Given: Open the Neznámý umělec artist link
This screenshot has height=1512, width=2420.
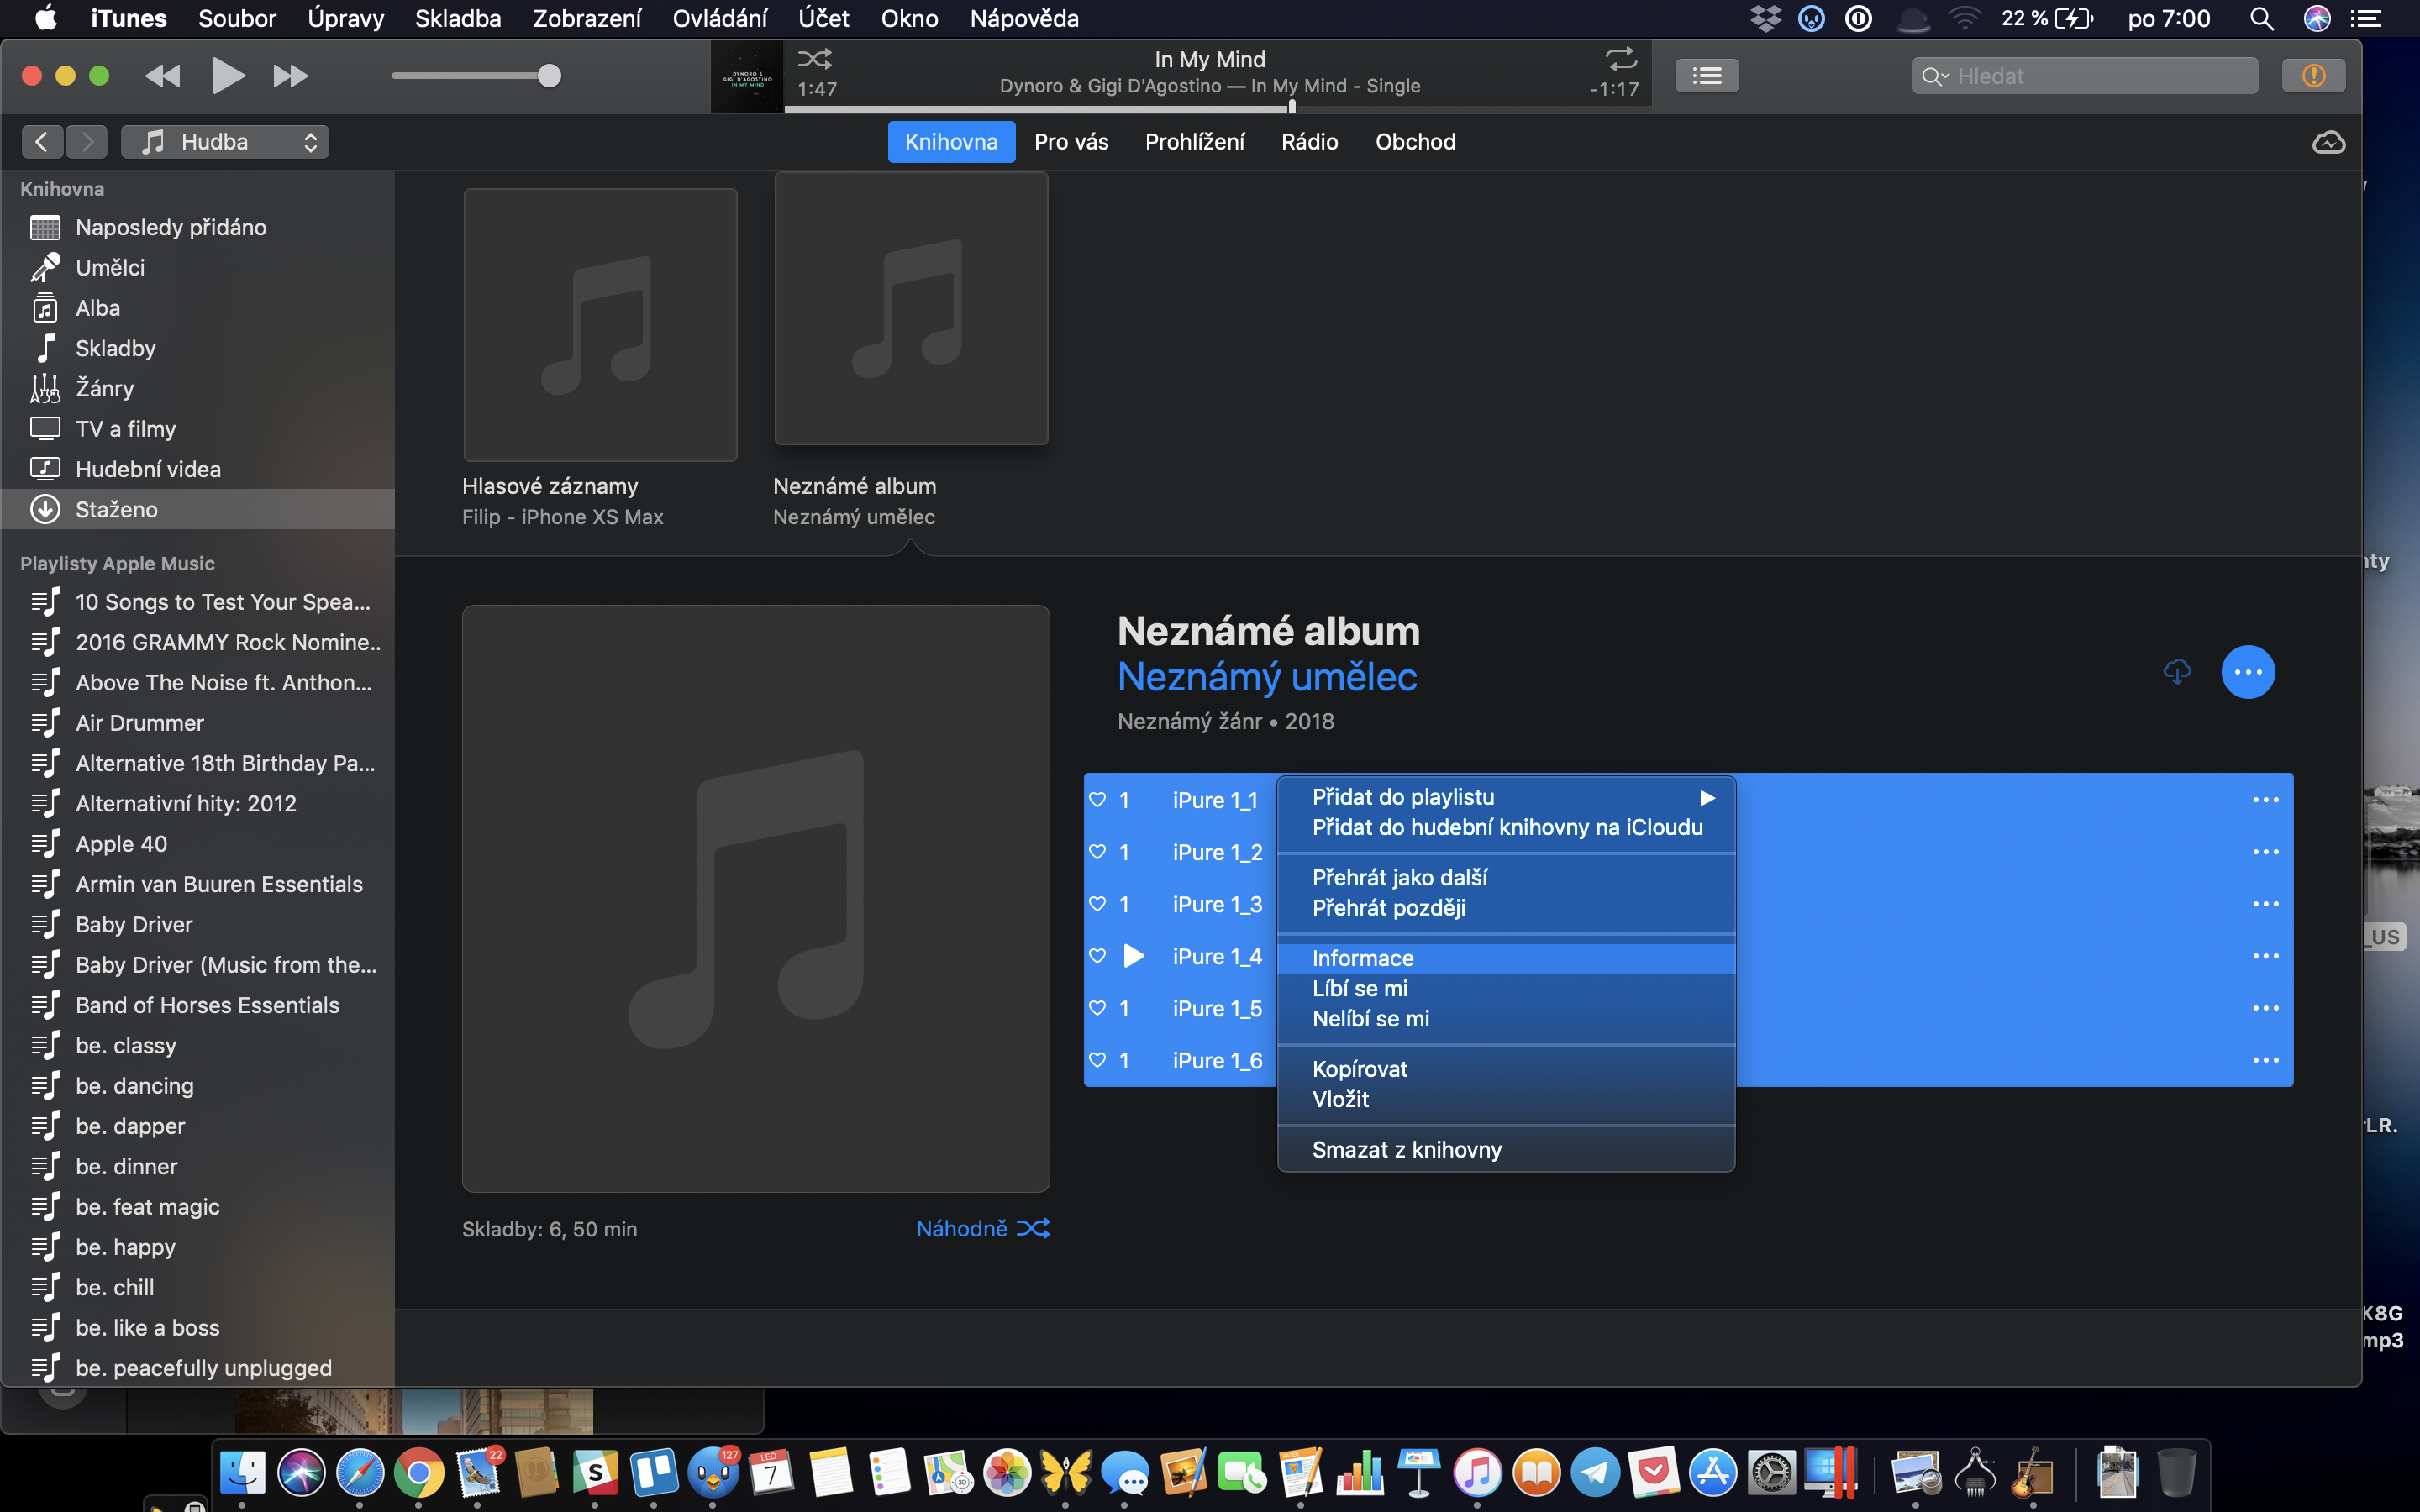Looking at the screenshot, I should coord(1267,677).
